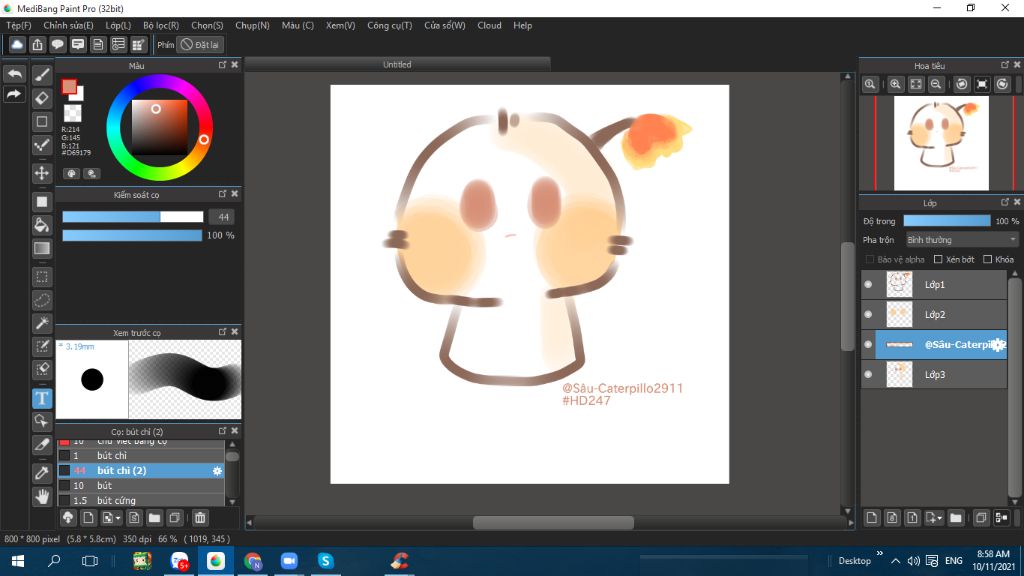
Task: Select the Operation tool
Action: coord(42,421)
